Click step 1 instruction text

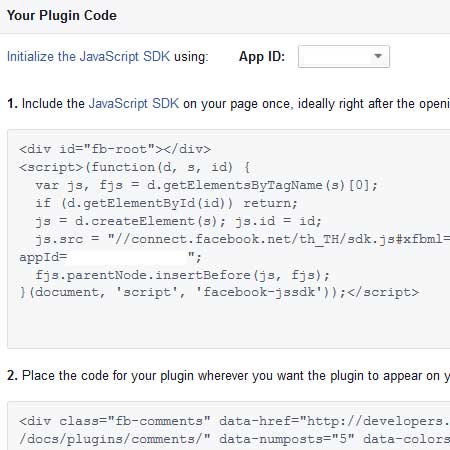click(x=229, y=104)
